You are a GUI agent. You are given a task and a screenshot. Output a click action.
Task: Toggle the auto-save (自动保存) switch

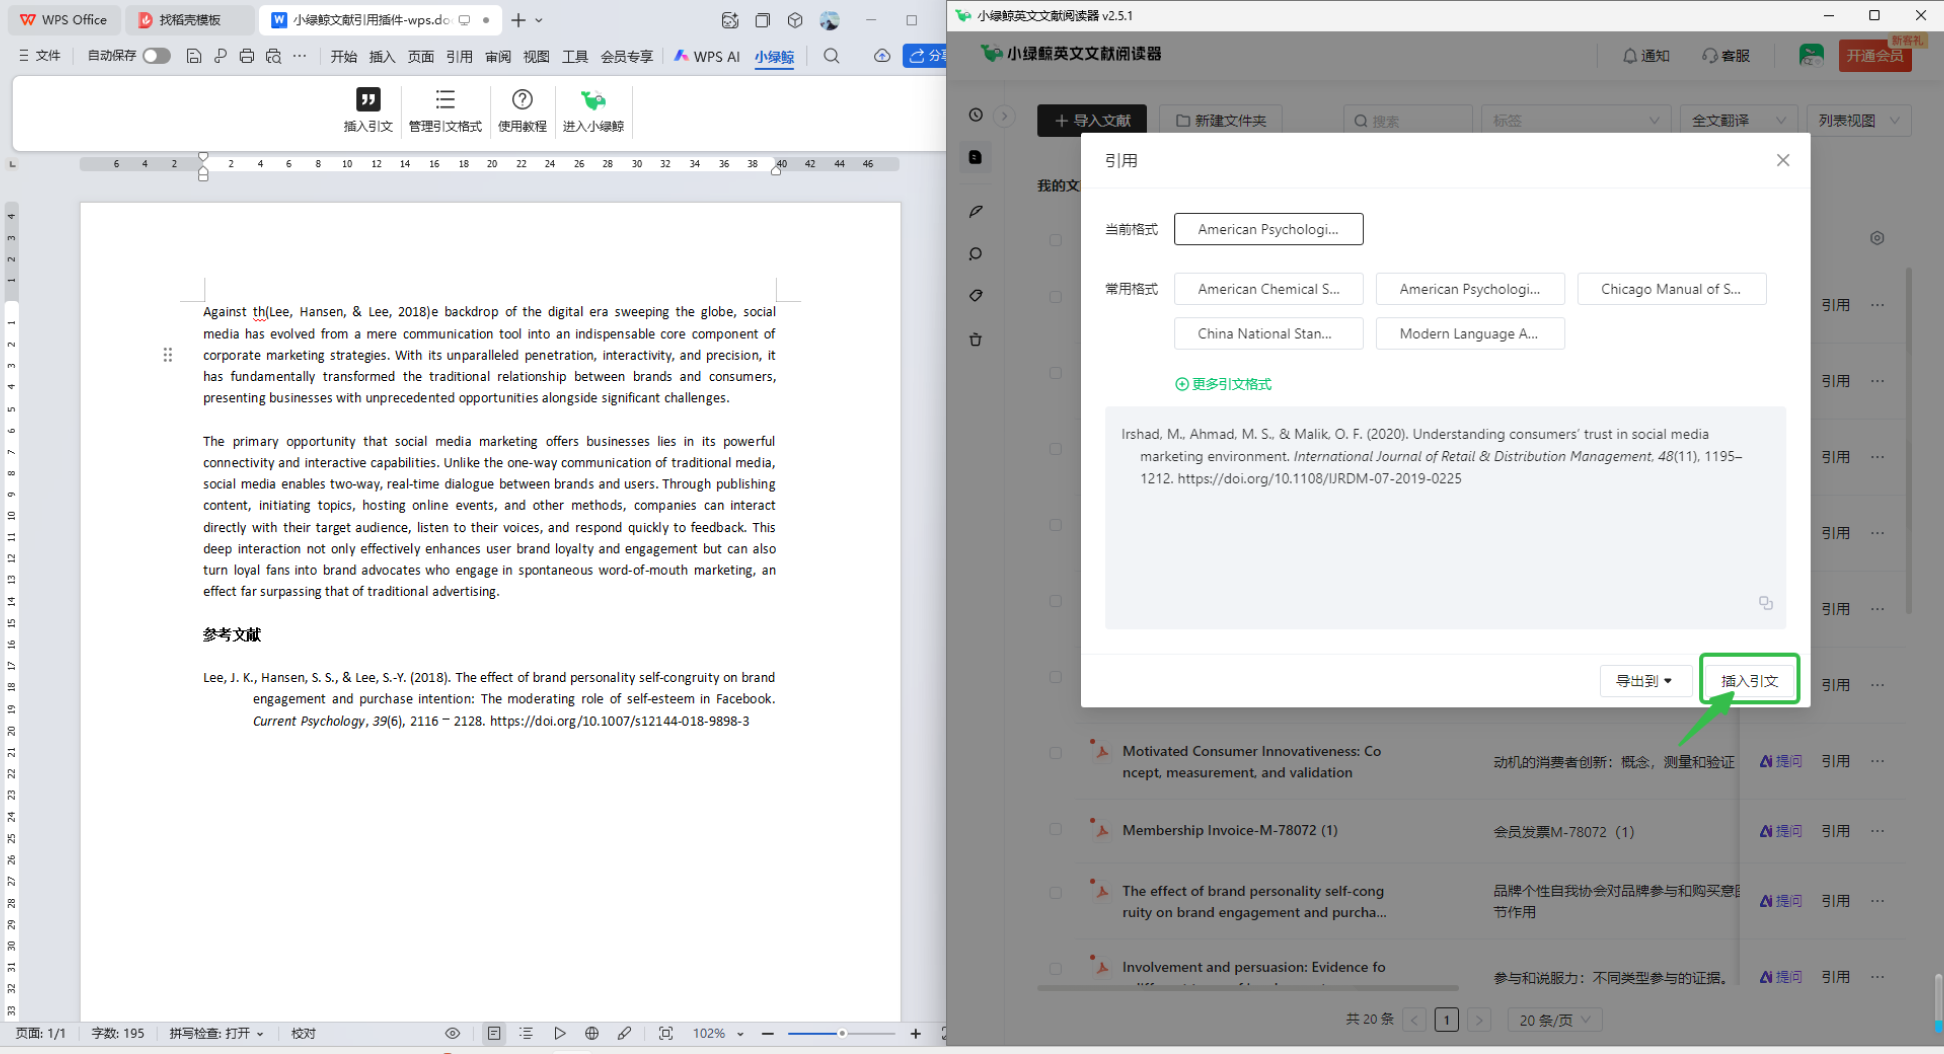tap(156, 56)
